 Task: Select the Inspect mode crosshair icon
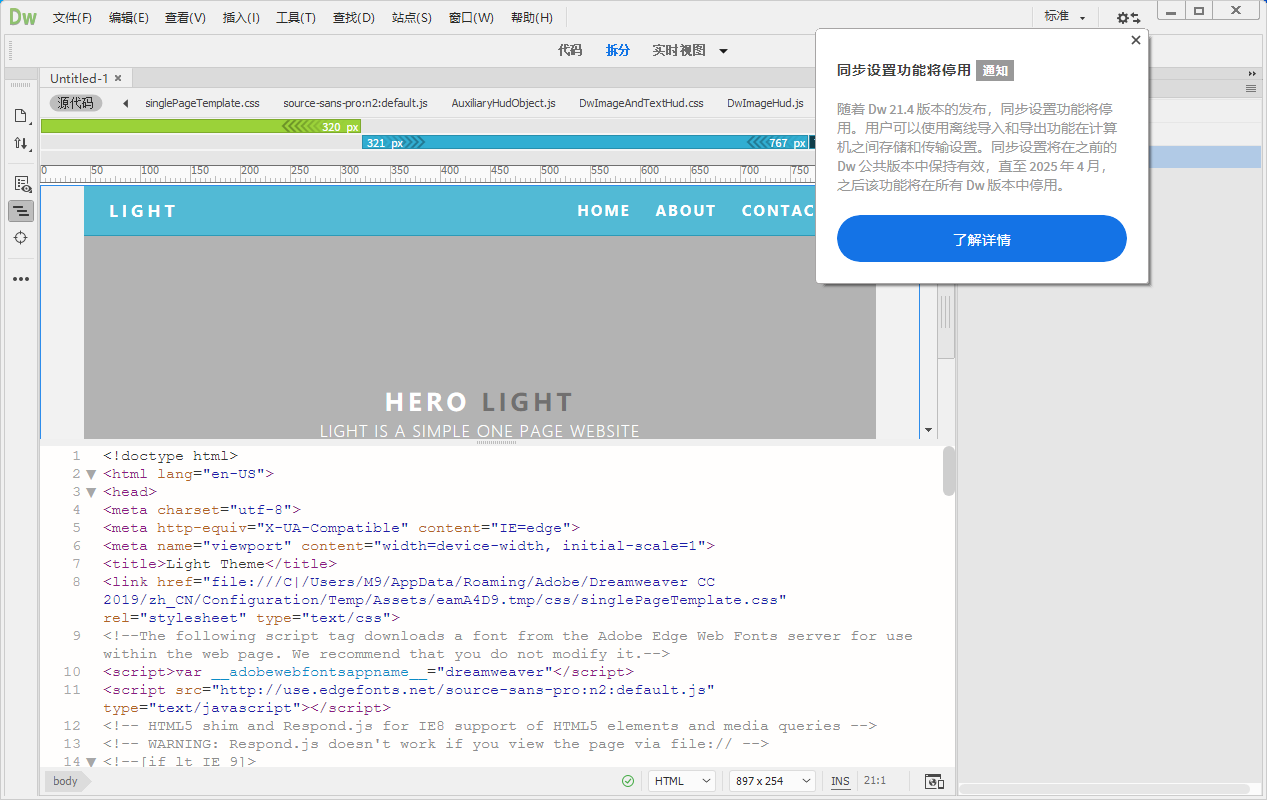(21, 238)
